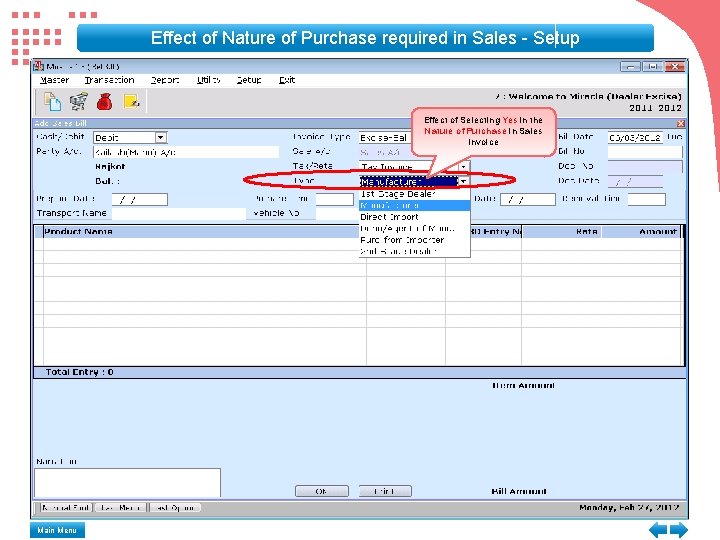
Task: Click the Party A/c. input field
Action: [186, 152]
